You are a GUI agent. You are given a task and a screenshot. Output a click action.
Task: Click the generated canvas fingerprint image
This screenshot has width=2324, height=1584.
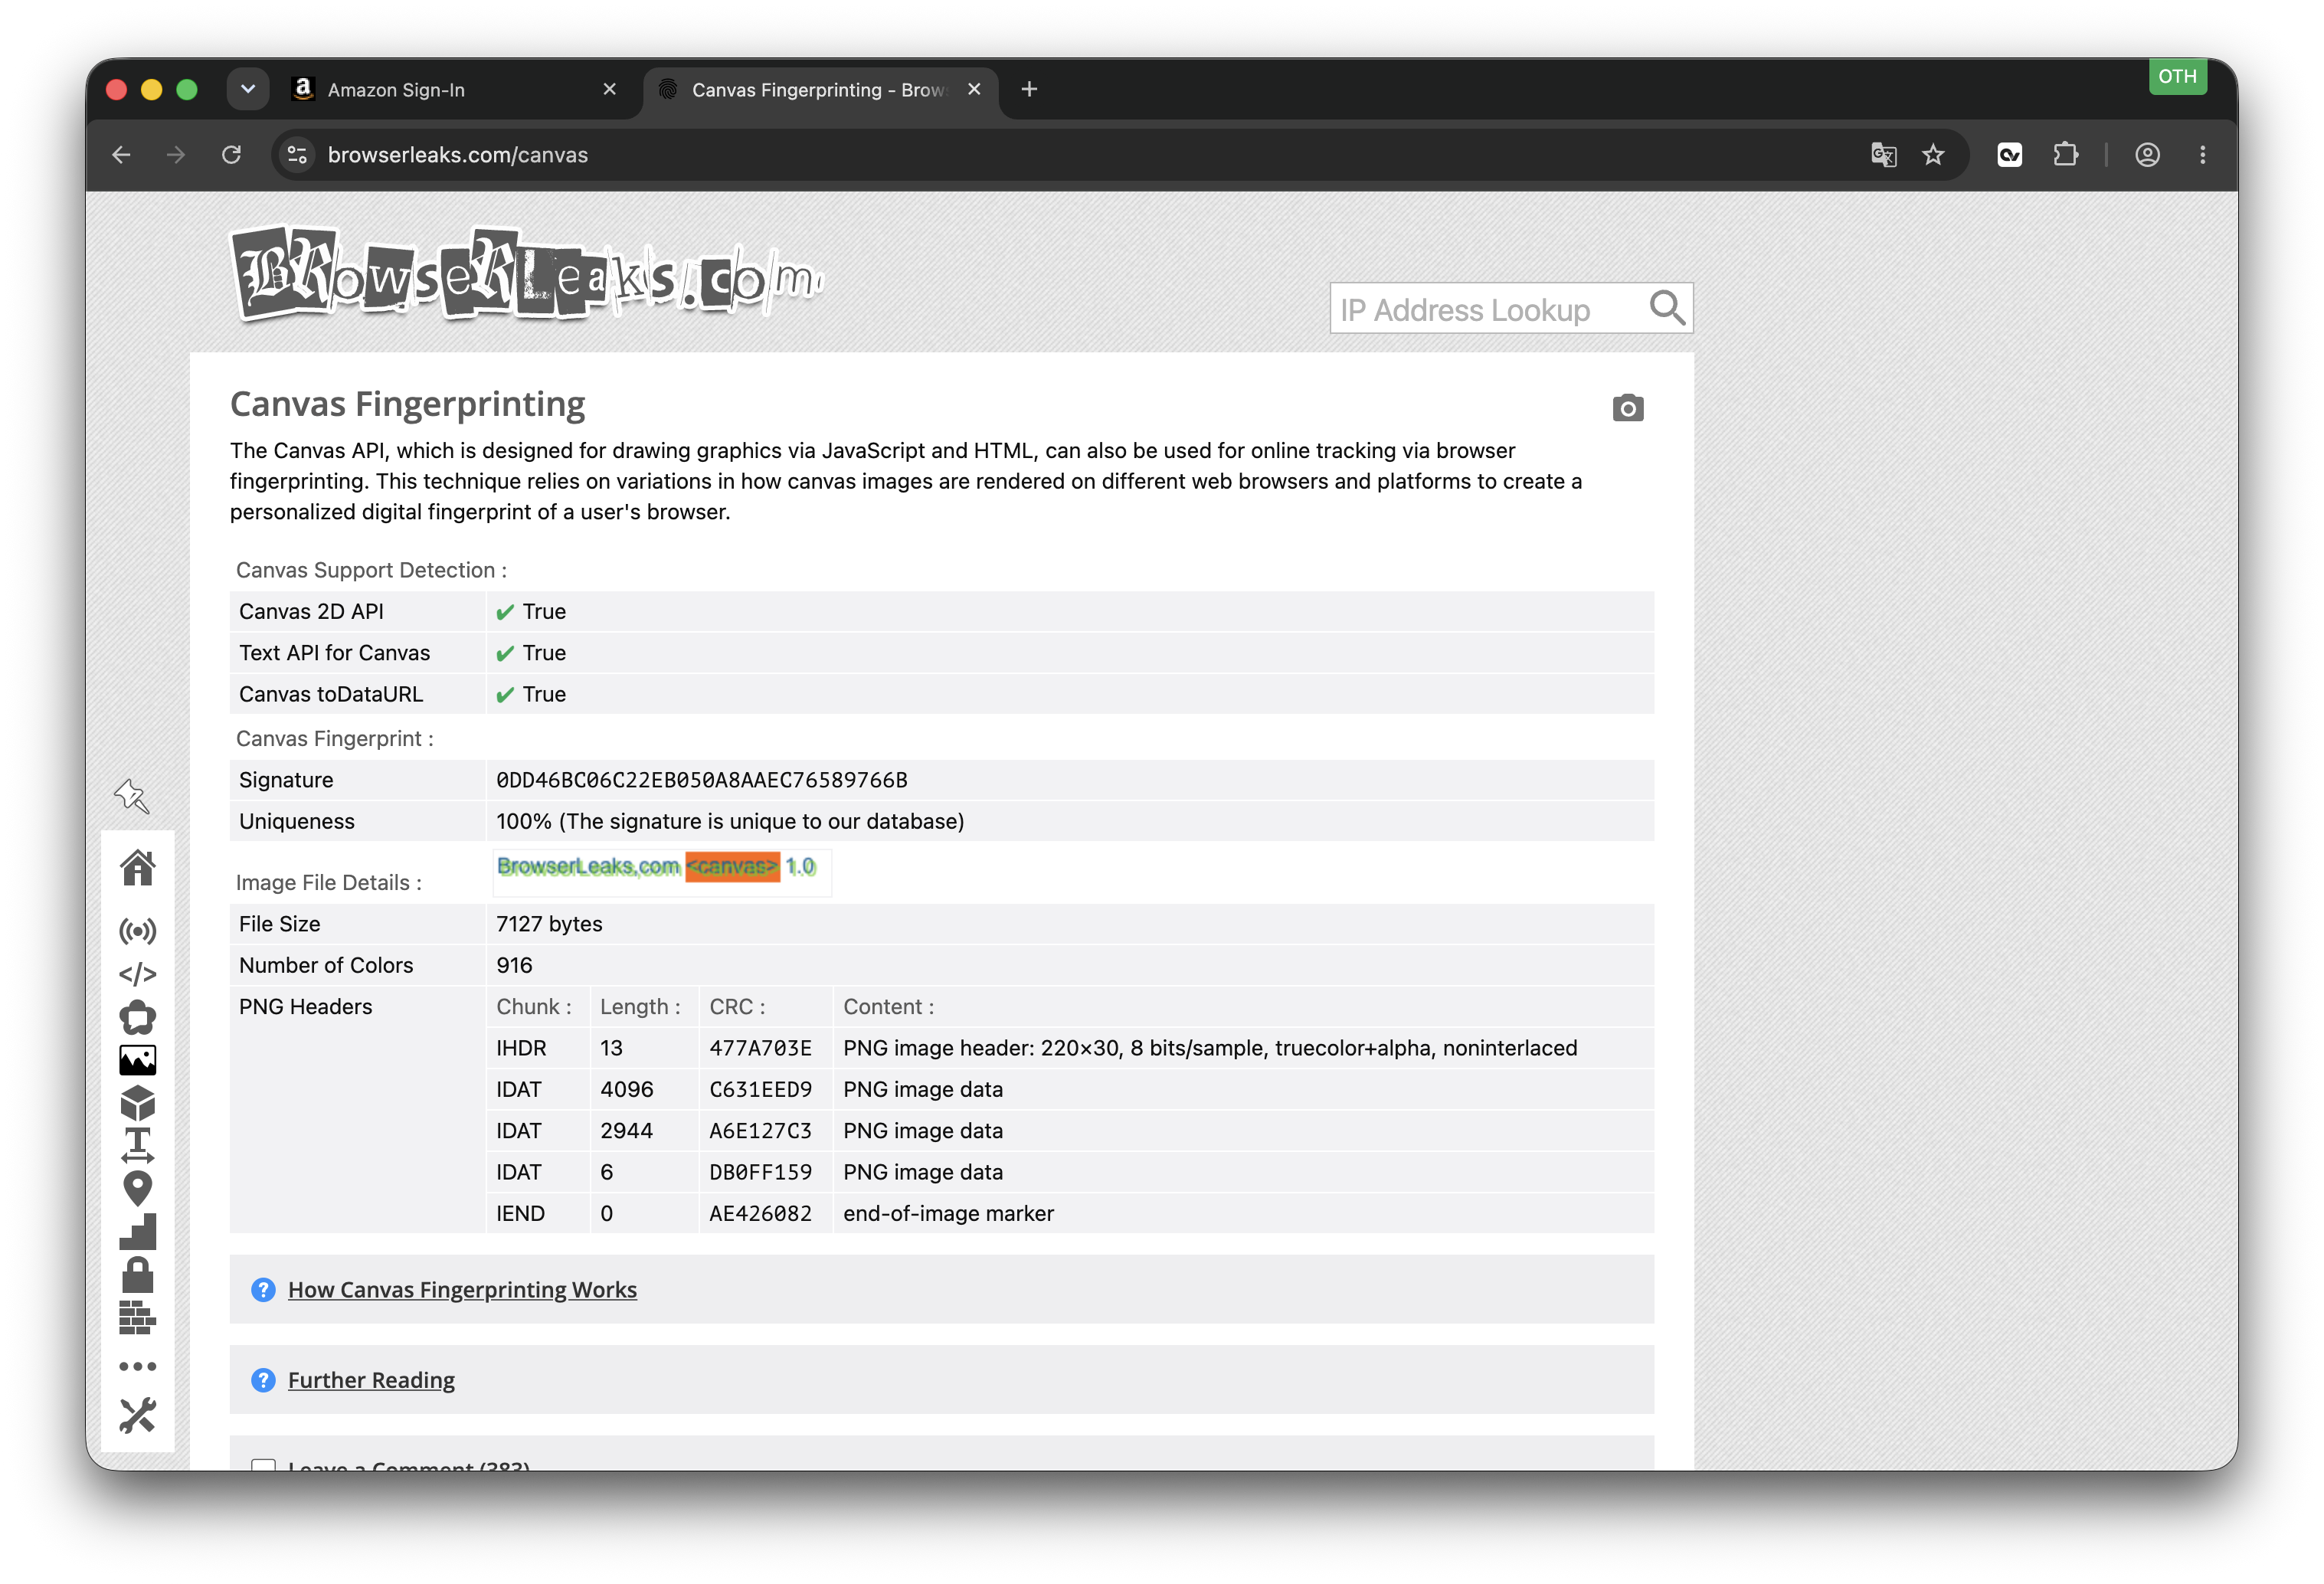661,868
